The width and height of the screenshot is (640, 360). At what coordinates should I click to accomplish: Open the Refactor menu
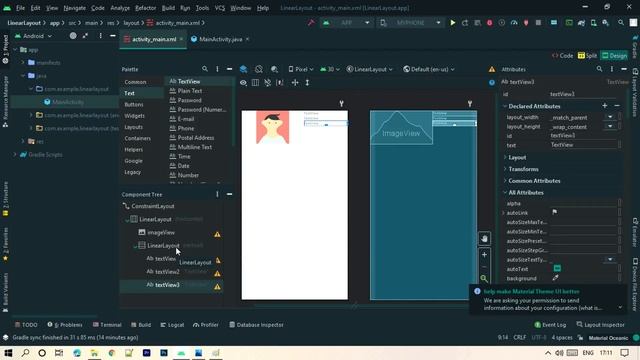click(x=145, y=8)
